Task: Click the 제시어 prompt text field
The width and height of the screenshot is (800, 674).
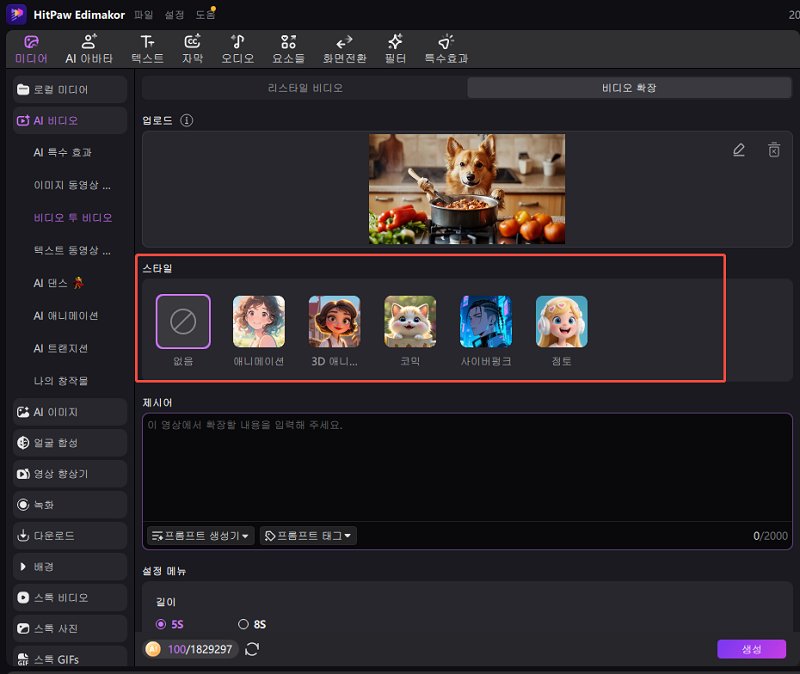Action: (467, 467)
